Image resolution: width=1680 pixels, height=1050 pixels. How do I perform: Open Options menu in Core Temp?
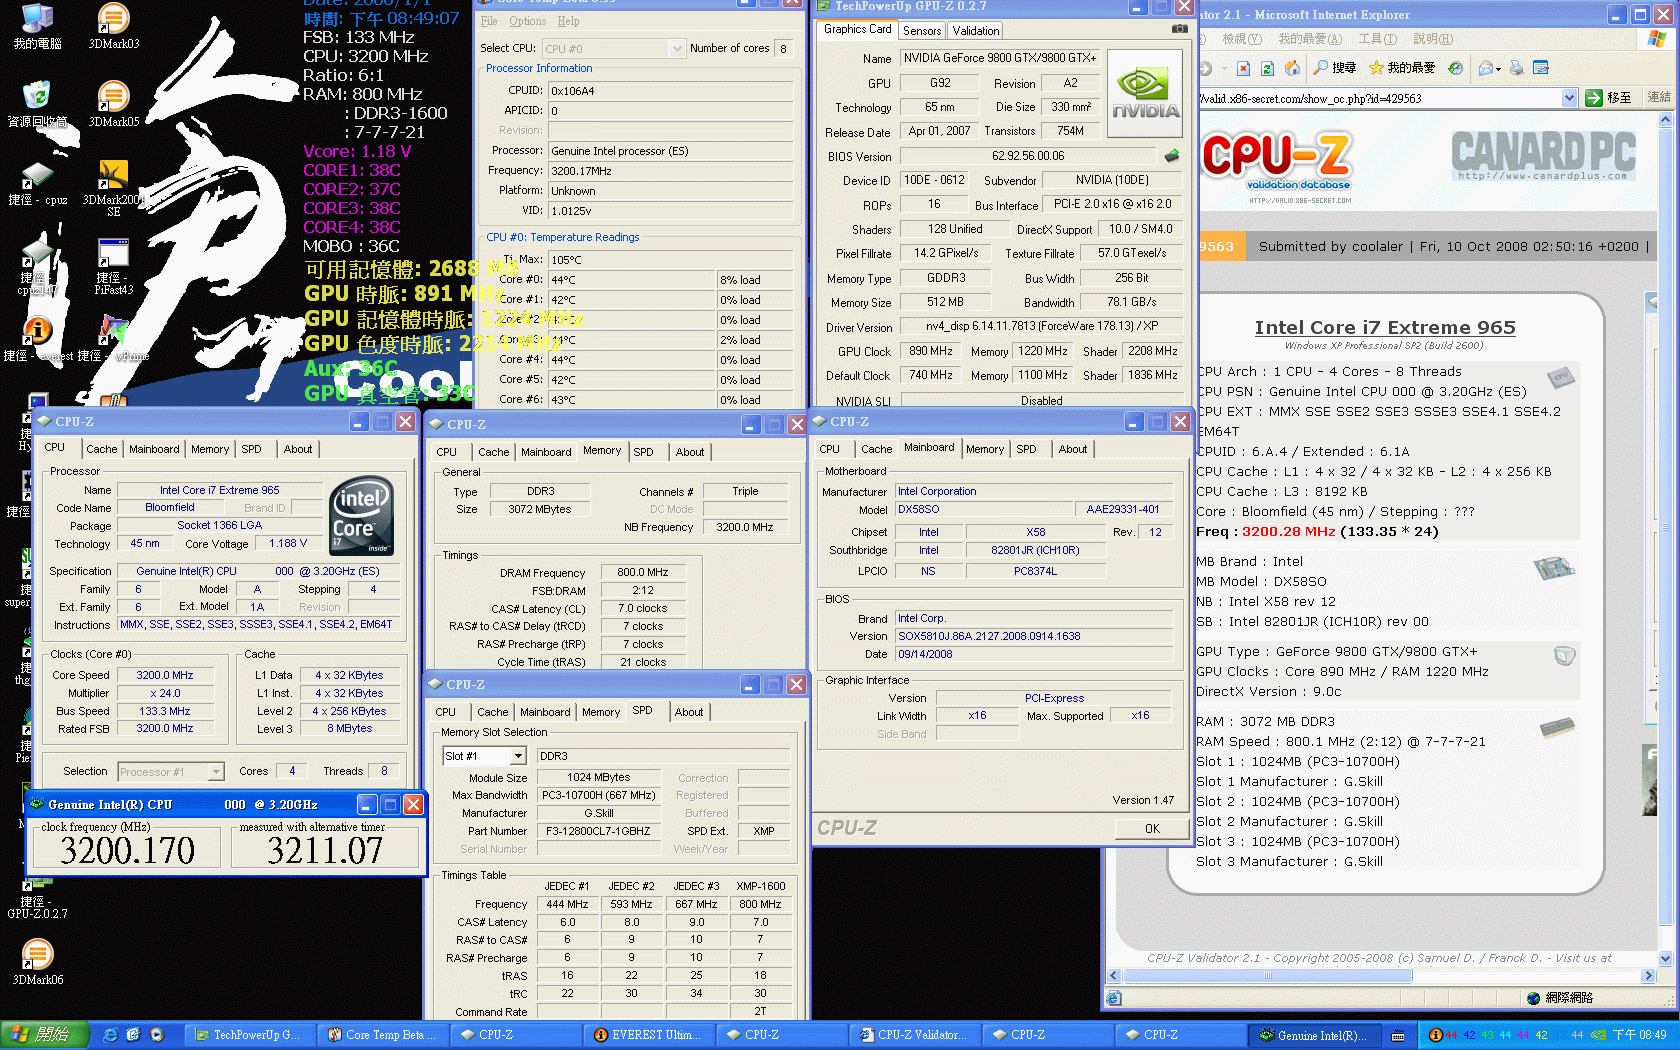click(527, 21)
